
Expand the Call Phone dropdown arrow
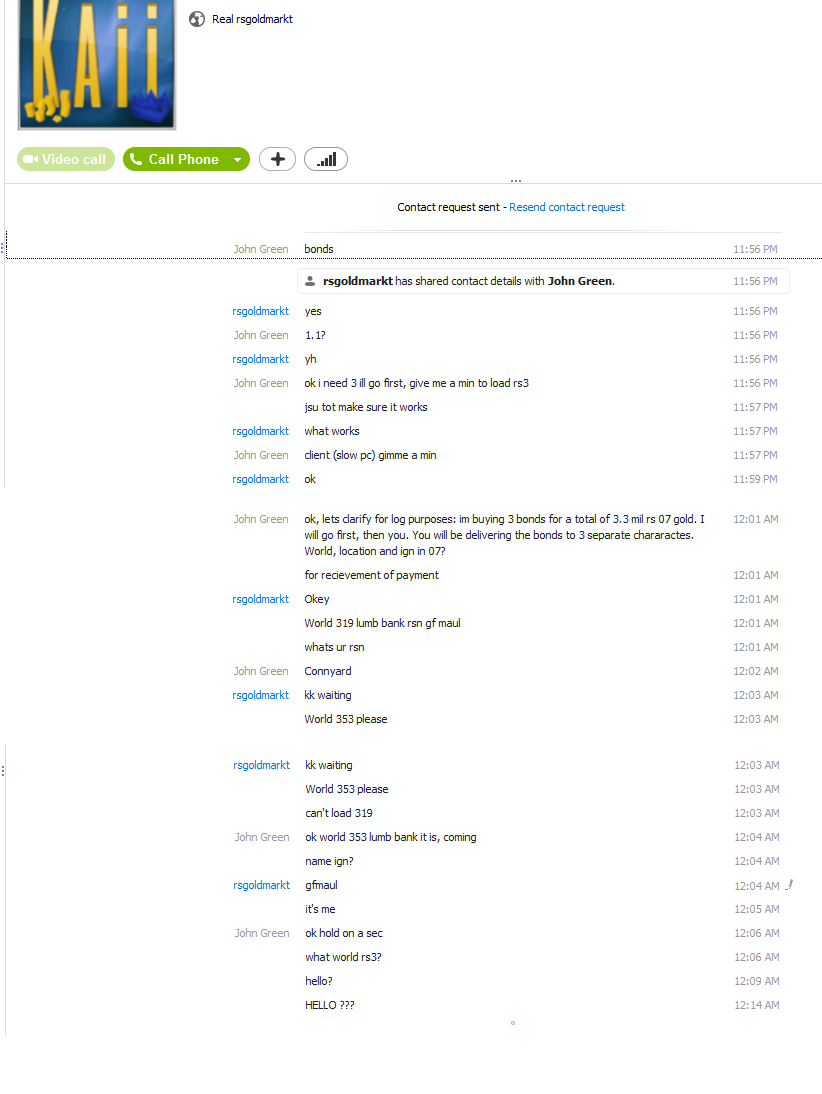[x=238, y=160]
